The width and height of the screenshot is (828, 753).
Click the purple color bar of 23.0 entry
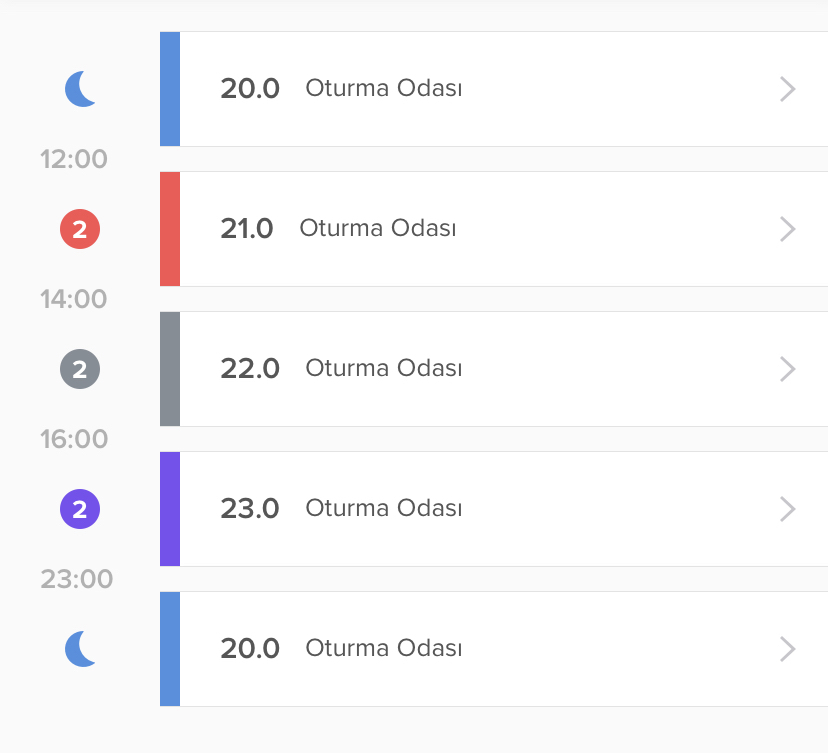click(x=170, y=509)
